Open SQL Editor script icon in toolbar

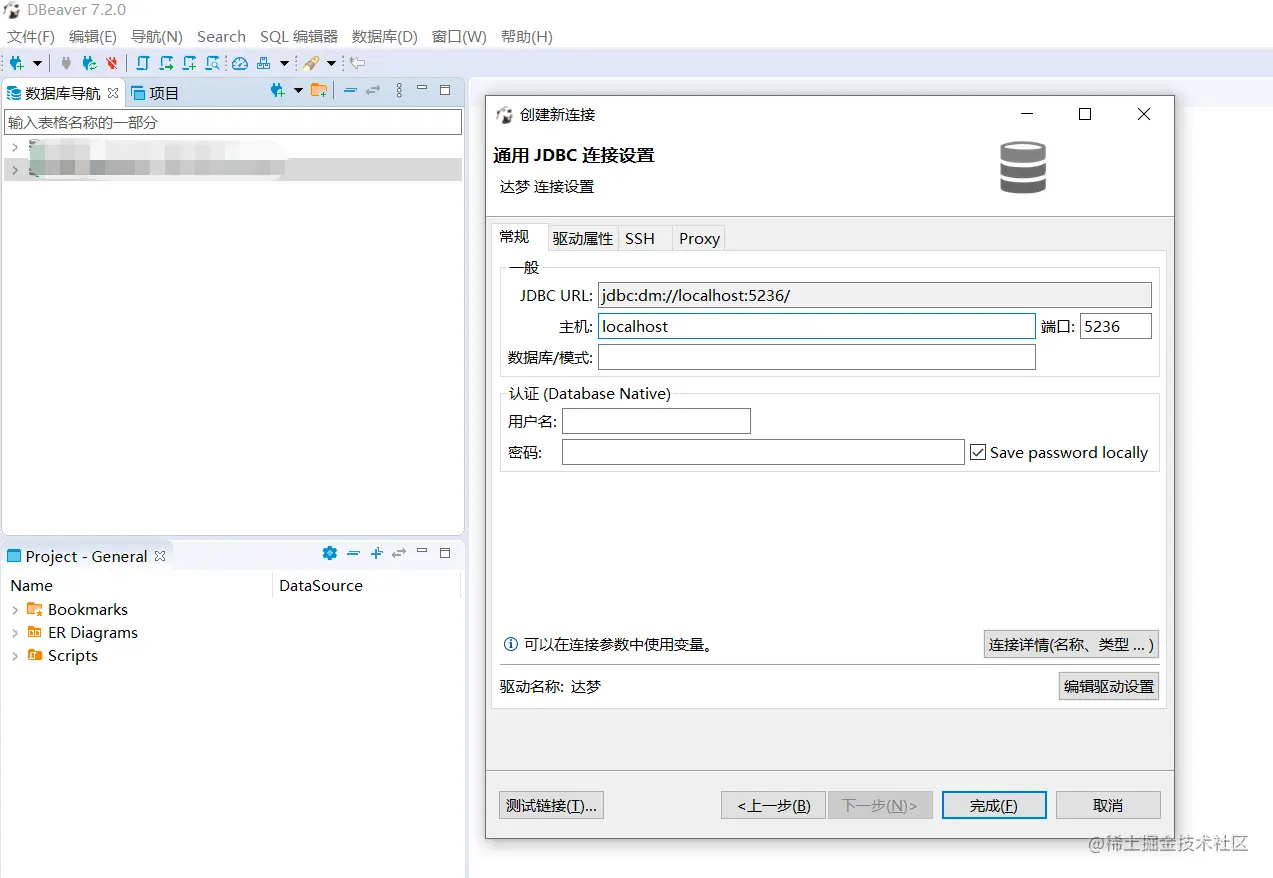click(x=143, y=63)
